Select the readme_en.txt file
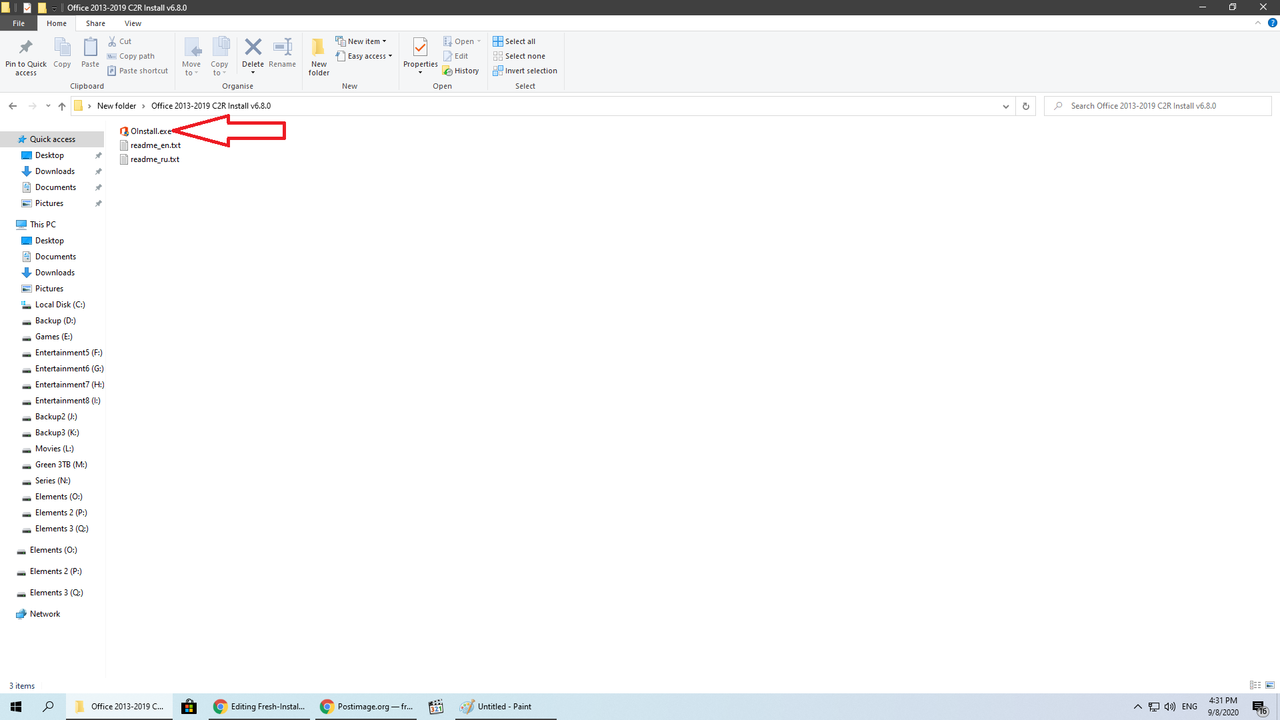 pos(149,145)
